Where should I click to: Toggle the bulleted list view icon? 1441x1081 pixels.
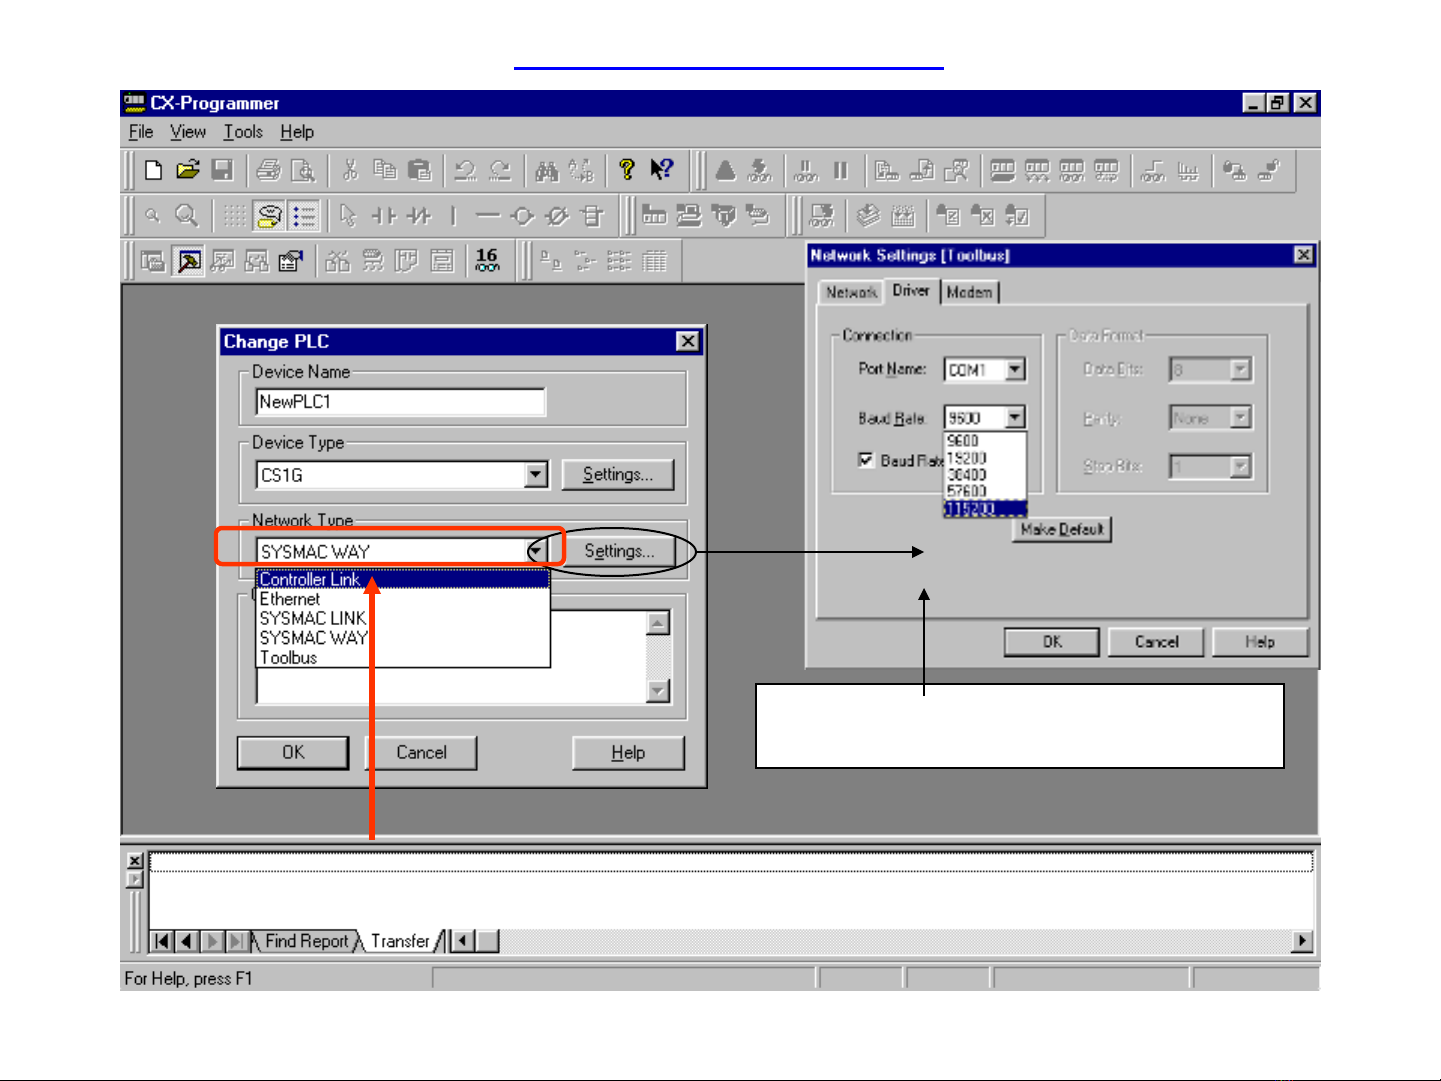point(303,215)
